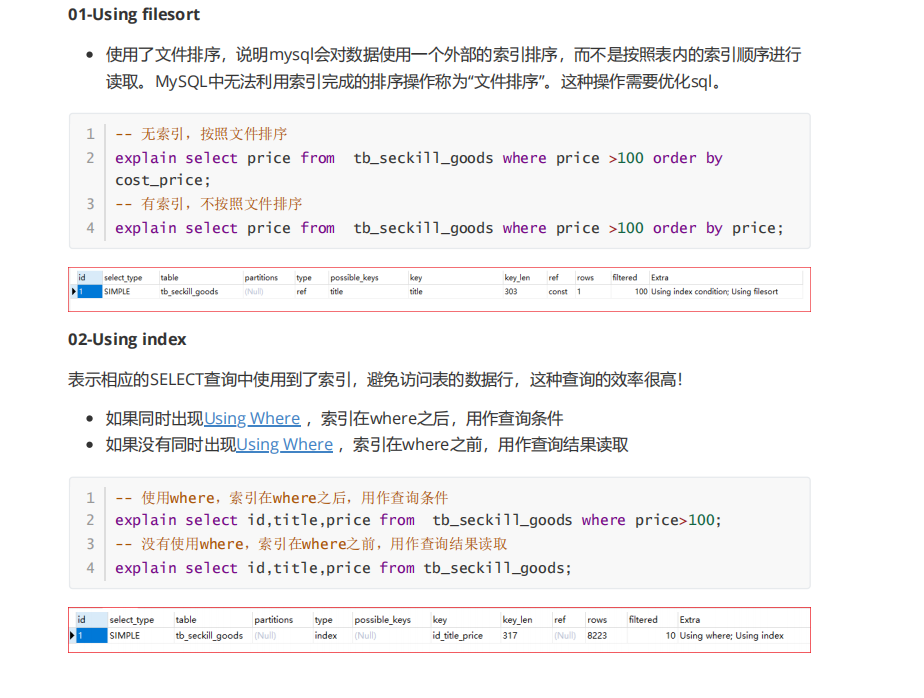Click the comment '-- 使用where，索引在where之后'

click(282, 498)
